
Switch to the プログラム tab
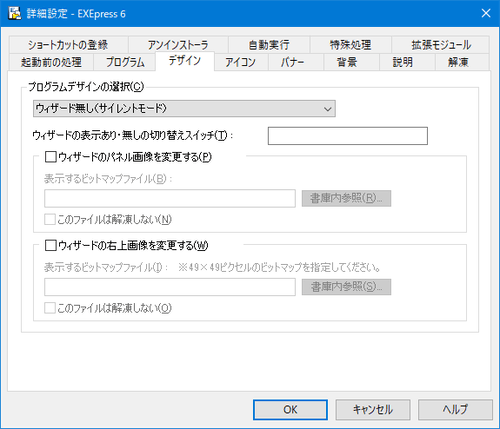125,62
